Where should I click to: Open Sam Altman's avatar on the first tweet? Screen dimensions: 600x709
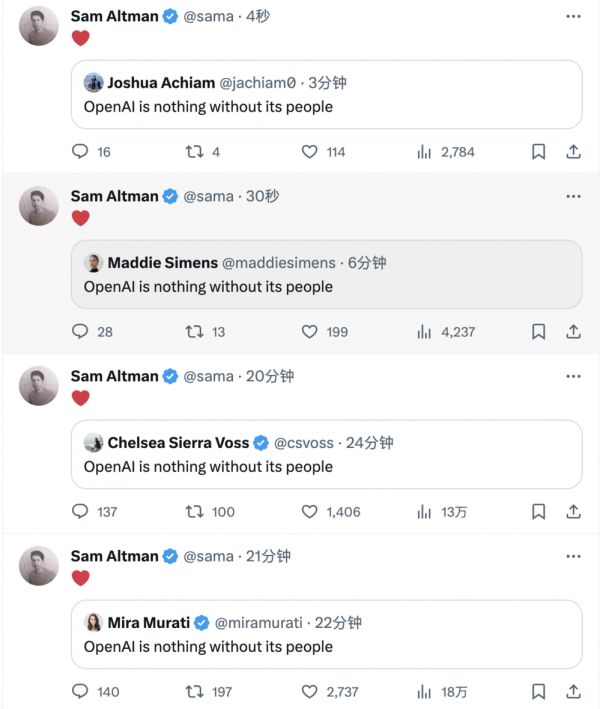pyautogui.click(x=39, y=26)
